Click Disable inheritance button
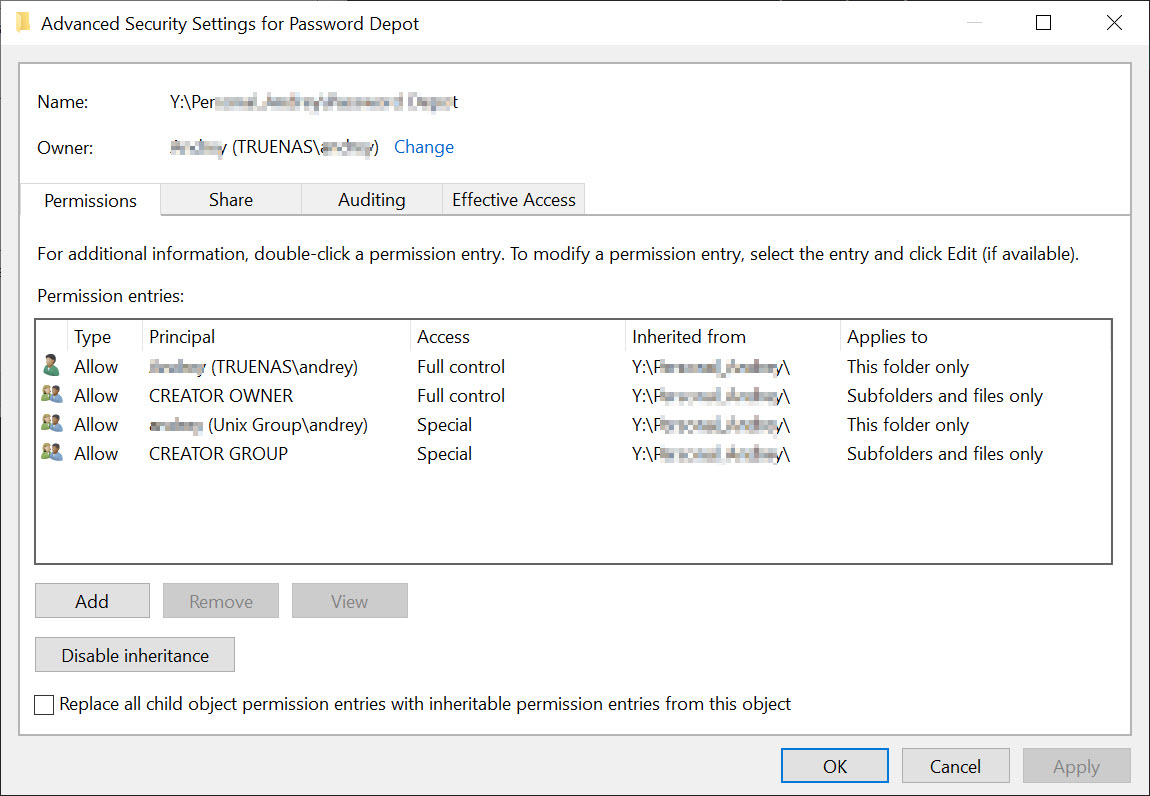The width and height of the screenshot is (1150, 796). point(135,654)
